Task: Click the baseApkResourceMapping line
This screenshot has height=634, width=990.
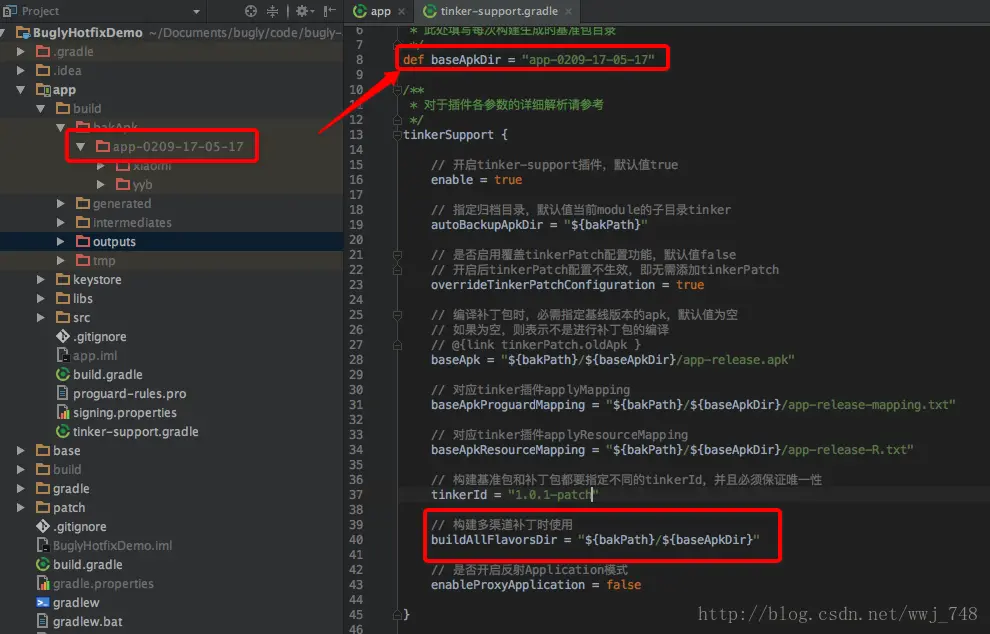Action: click(672, 450)
